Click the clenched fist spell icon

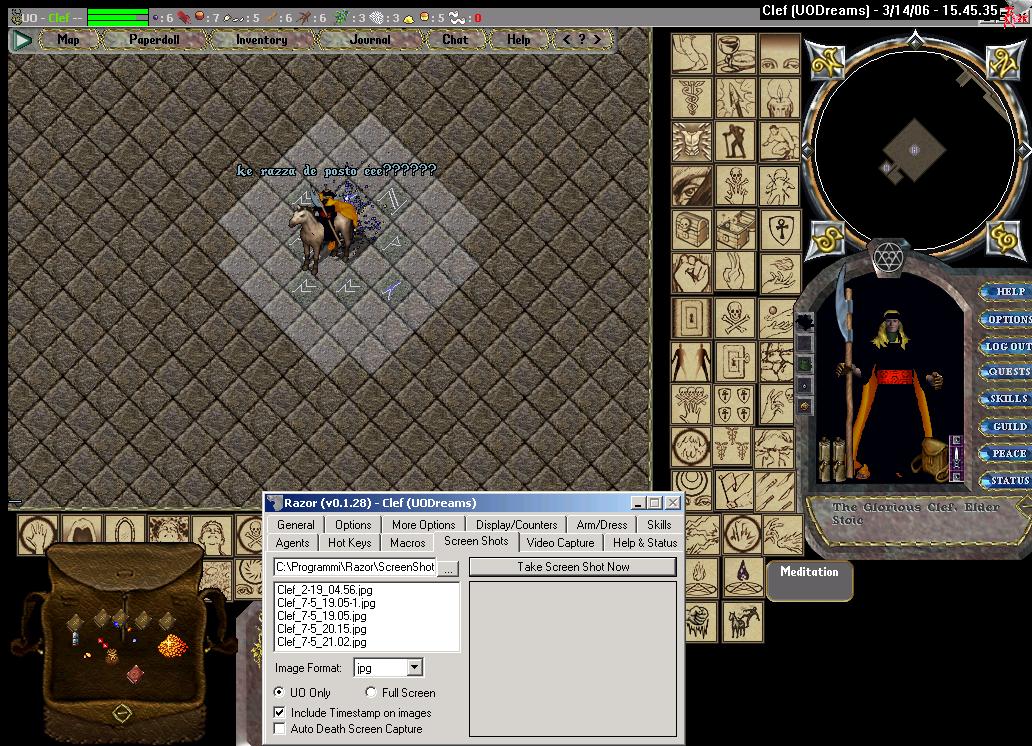691,273
